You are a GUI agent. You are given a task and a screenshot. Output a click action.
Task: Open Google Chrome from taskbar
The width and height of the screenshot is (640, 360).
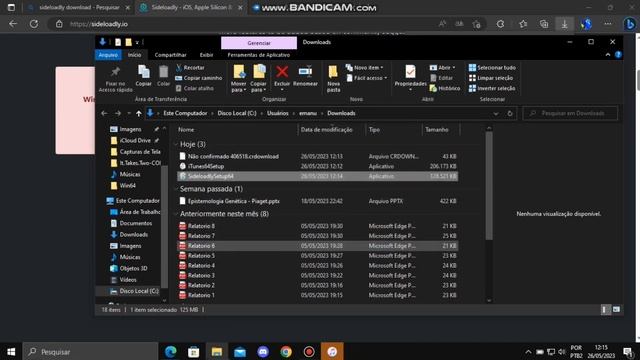(286, 351)
